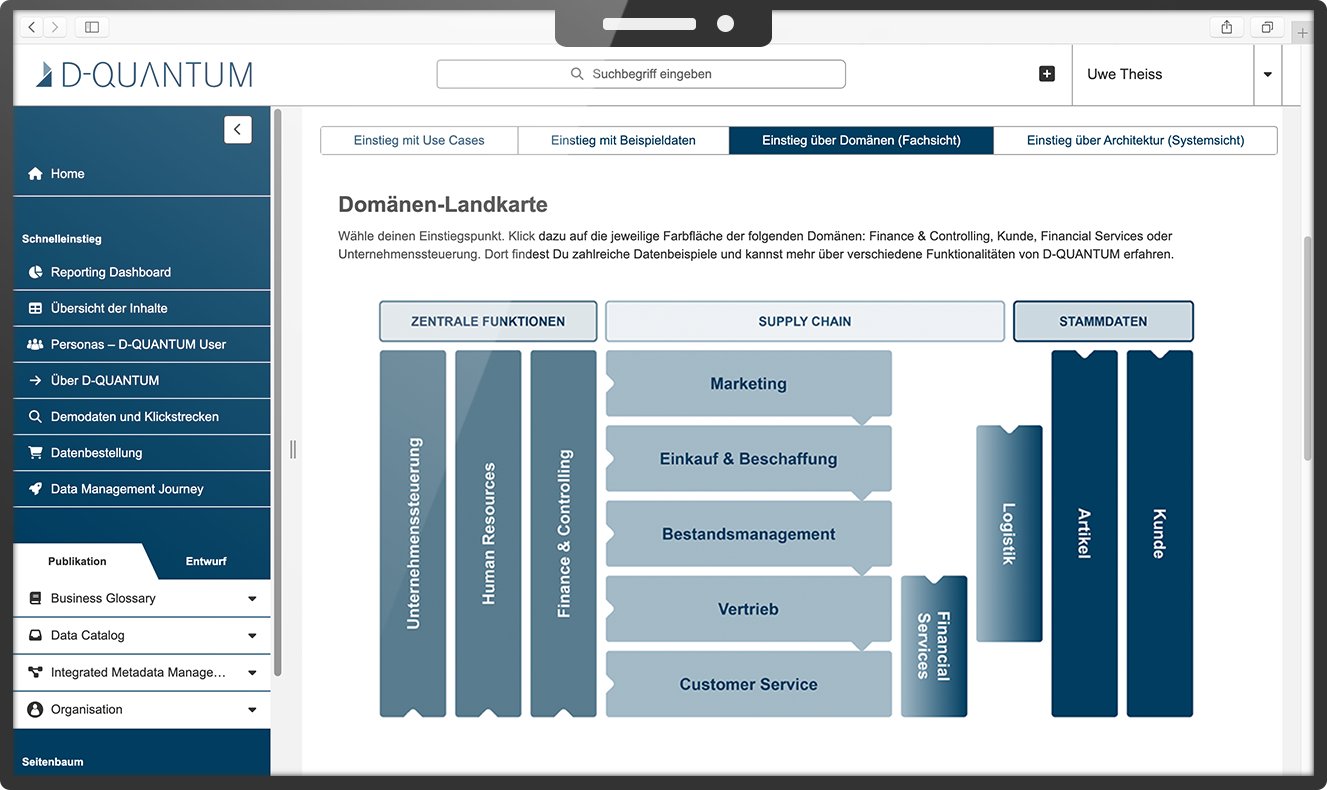Viewport: 1327px width, 790px height.
Task: Switch to the Entwurf view
Action: tap(206, 561)
